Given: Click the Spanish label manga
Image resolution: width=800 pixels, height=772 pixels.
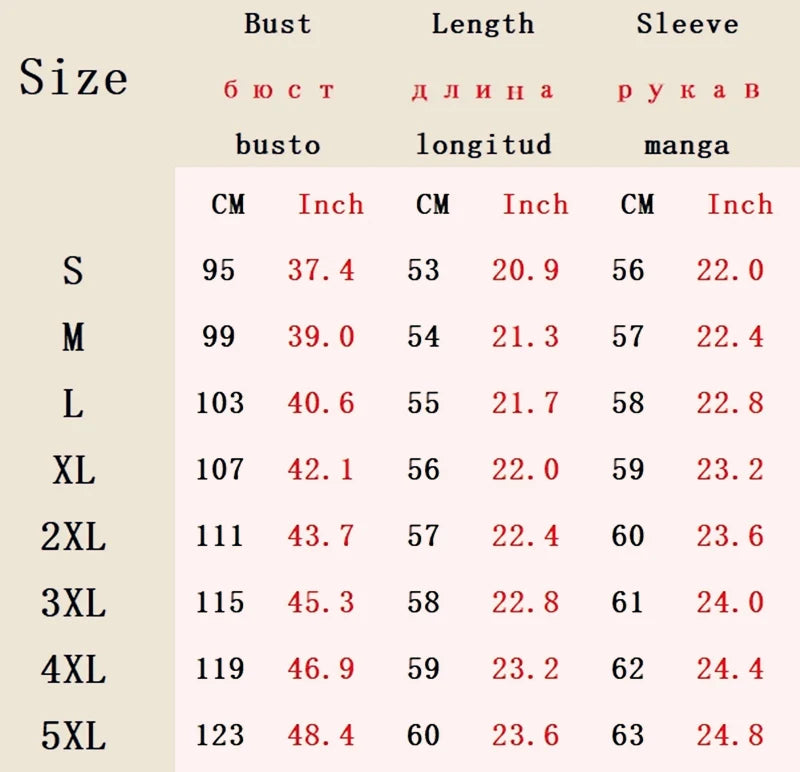Looking at the screenshot, I should click(x=687, y=146).
